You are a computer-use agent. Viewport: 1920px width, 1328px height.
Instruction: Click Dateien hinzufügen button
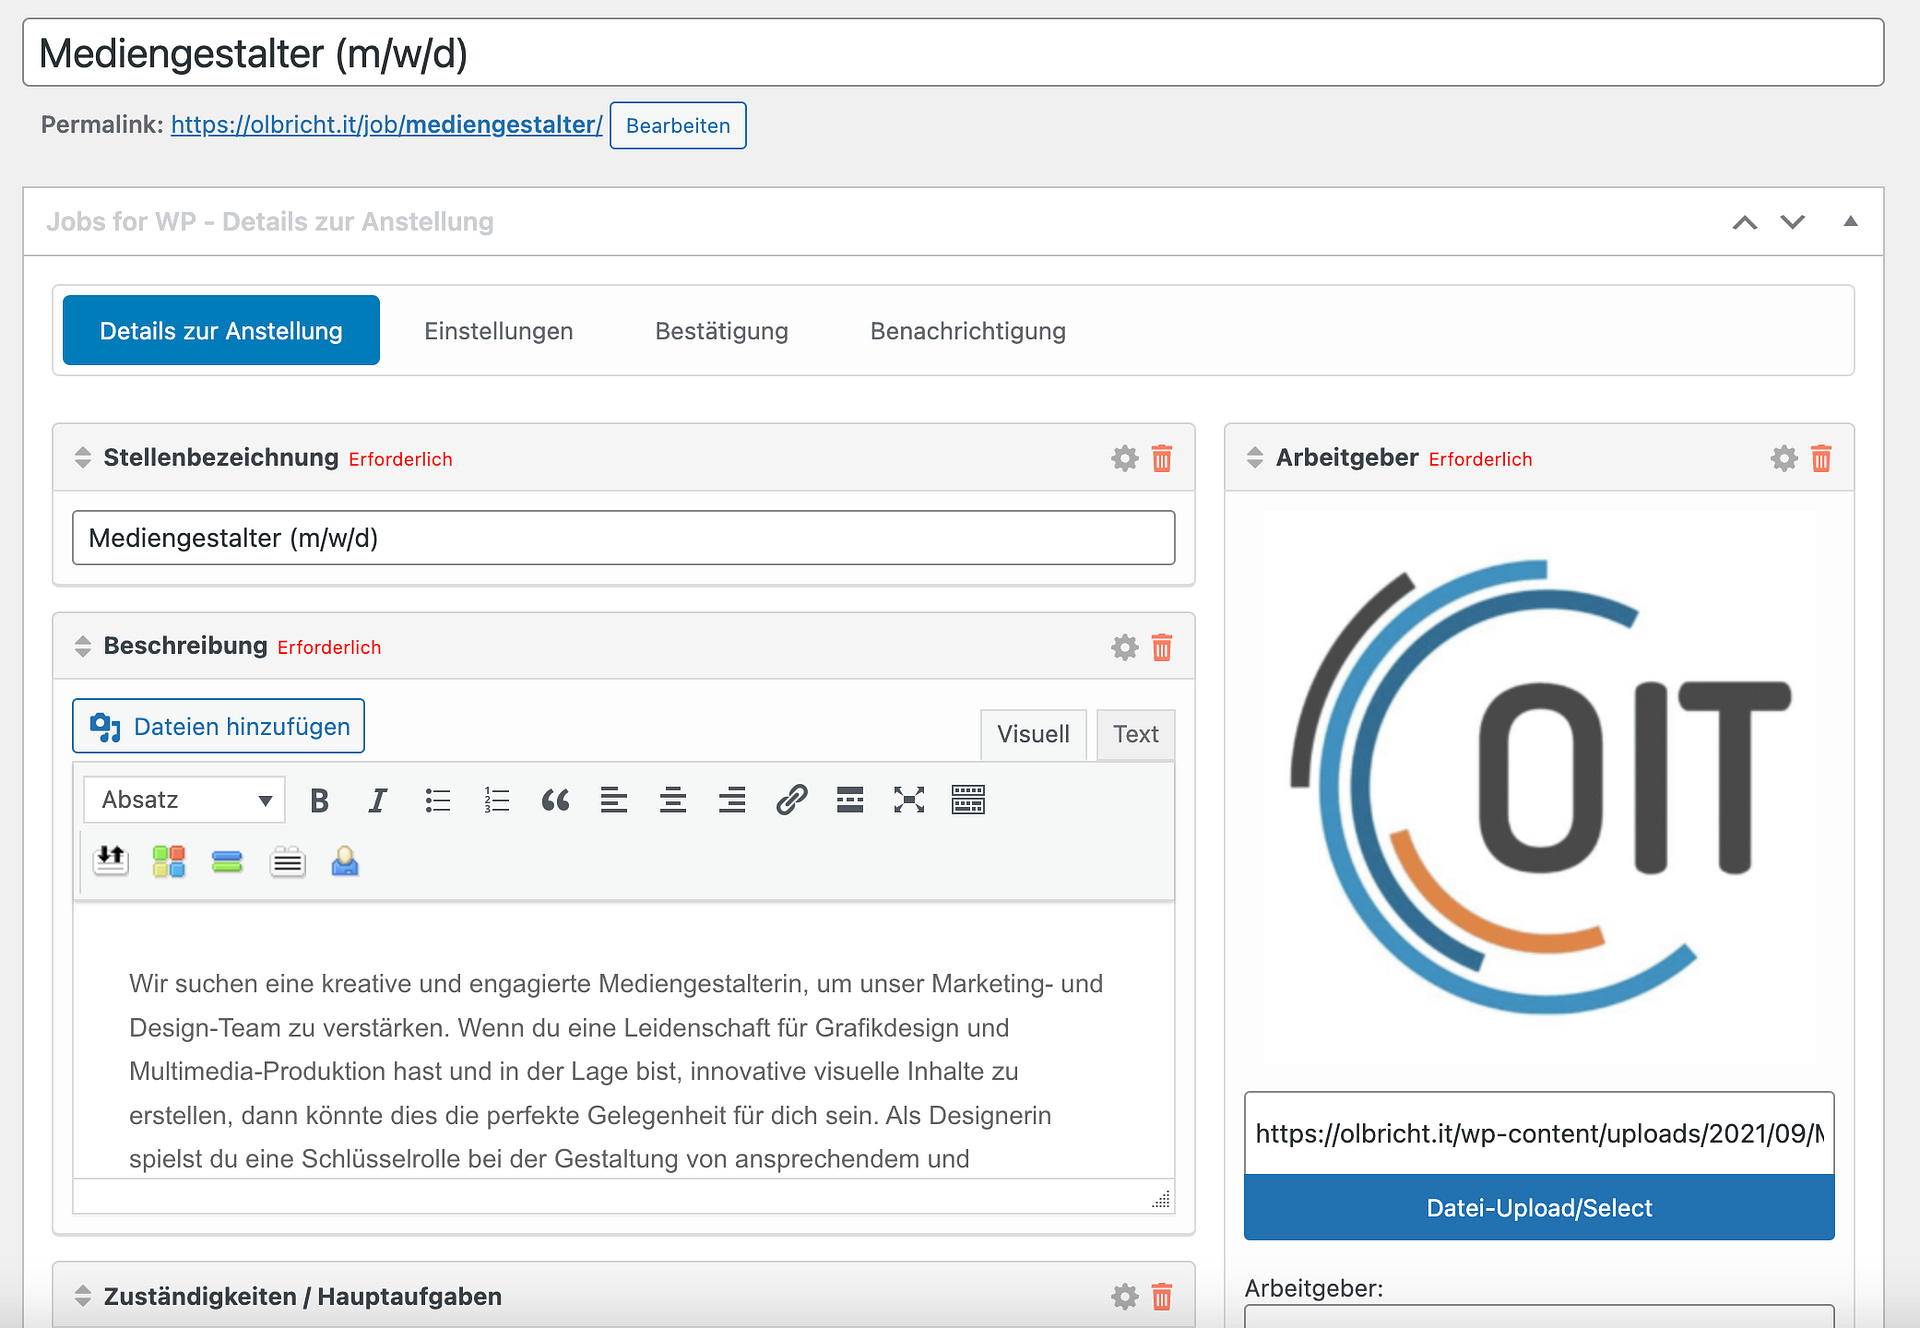pos(218,726)
